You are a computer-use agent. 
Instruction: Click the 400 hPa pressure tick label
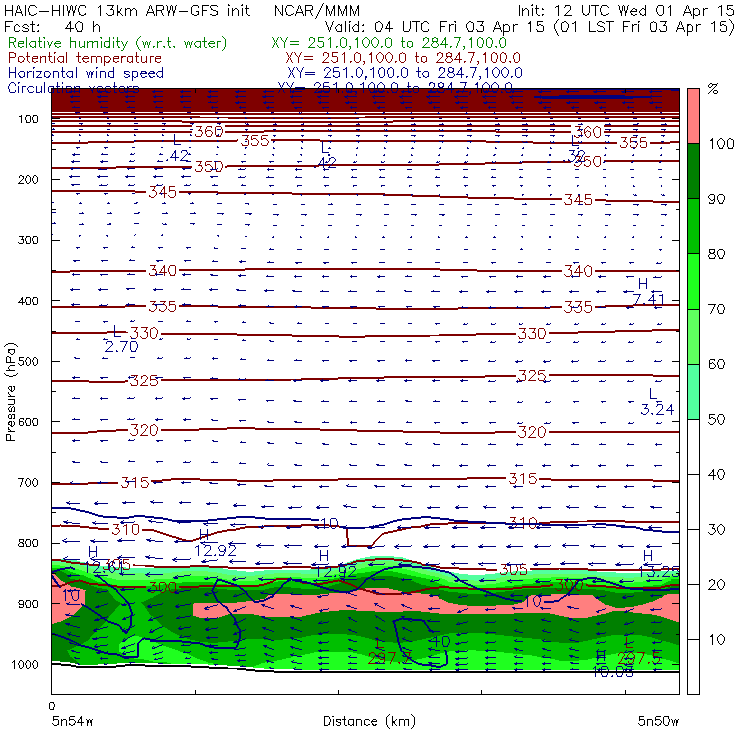tap(28, 301)
